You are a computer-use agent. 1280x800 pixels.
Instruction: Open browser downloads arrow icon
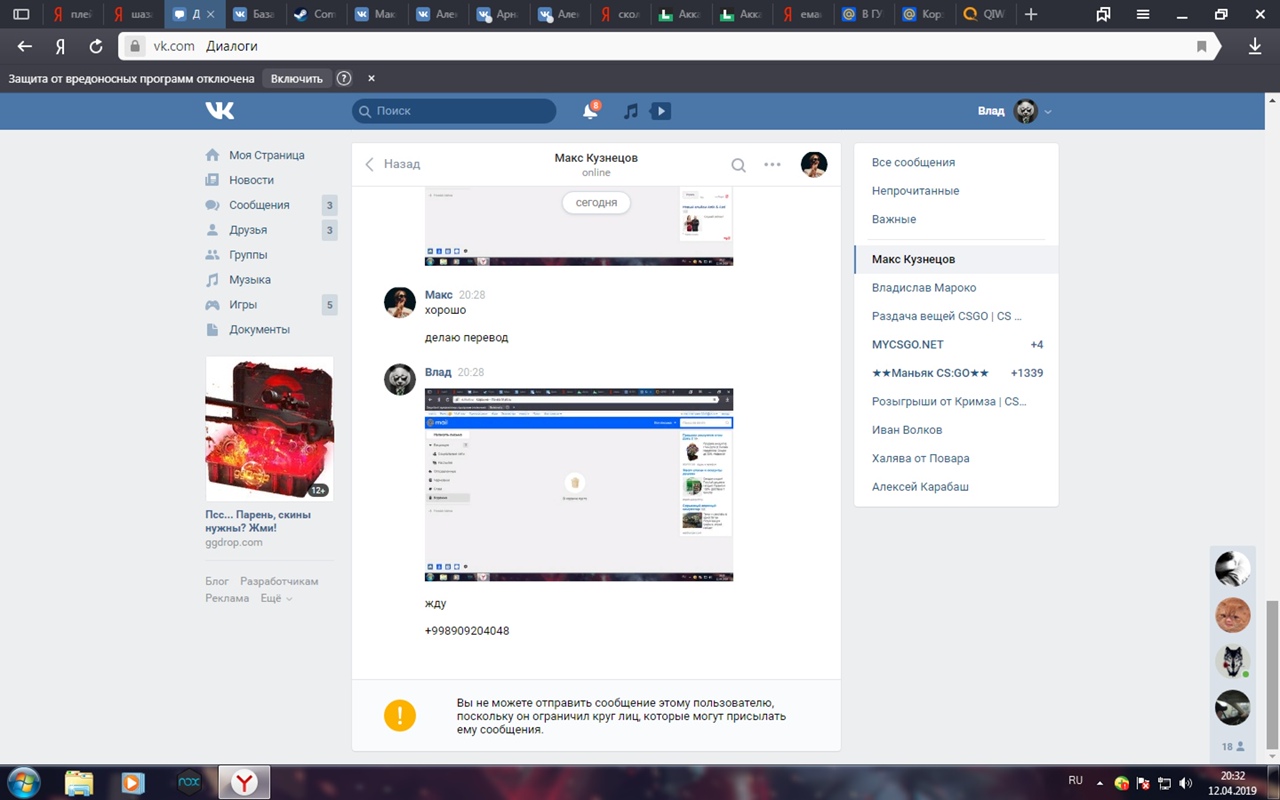pos(1255,46)
